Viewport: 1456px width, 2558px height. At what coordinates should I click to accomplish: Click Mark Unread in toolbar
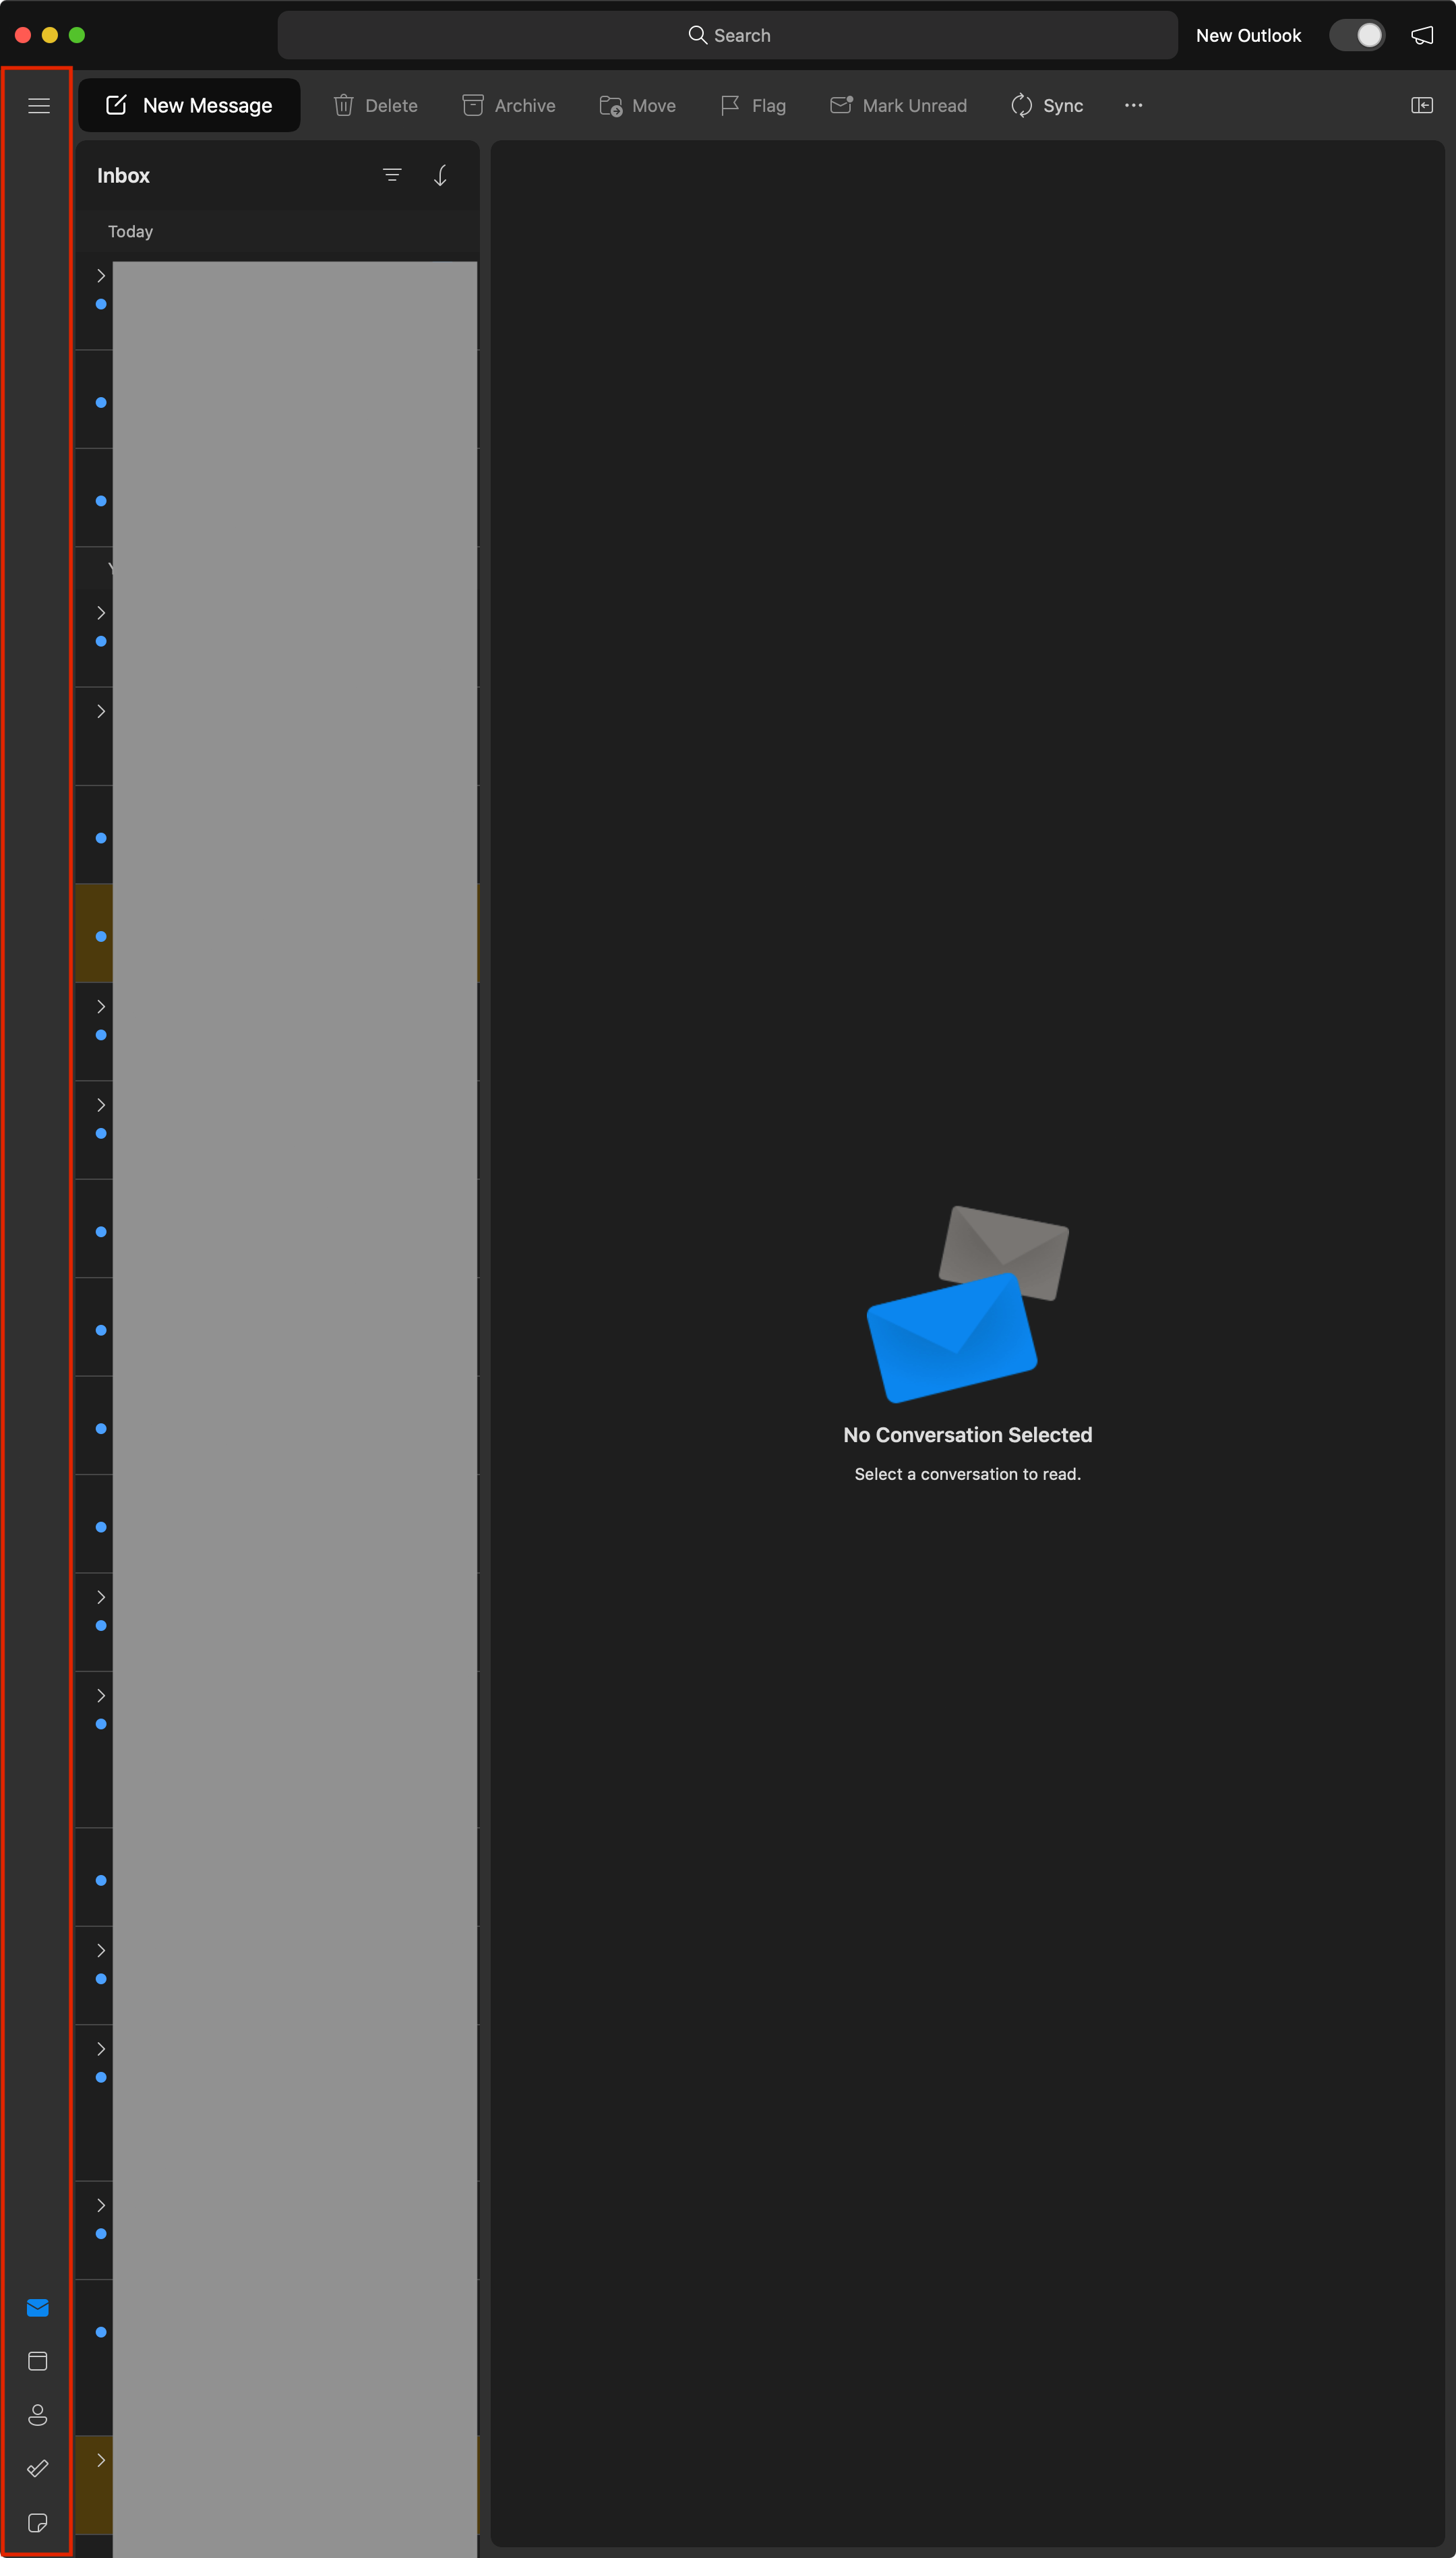898,106
